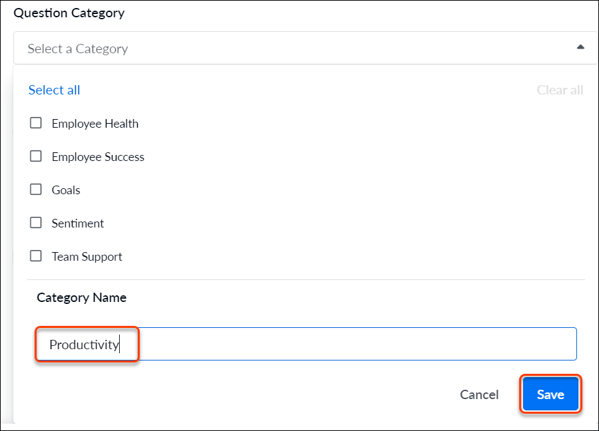Toggle the Sentiment checkbox
Screen dimensions: 599x431
tap(36, 222)
